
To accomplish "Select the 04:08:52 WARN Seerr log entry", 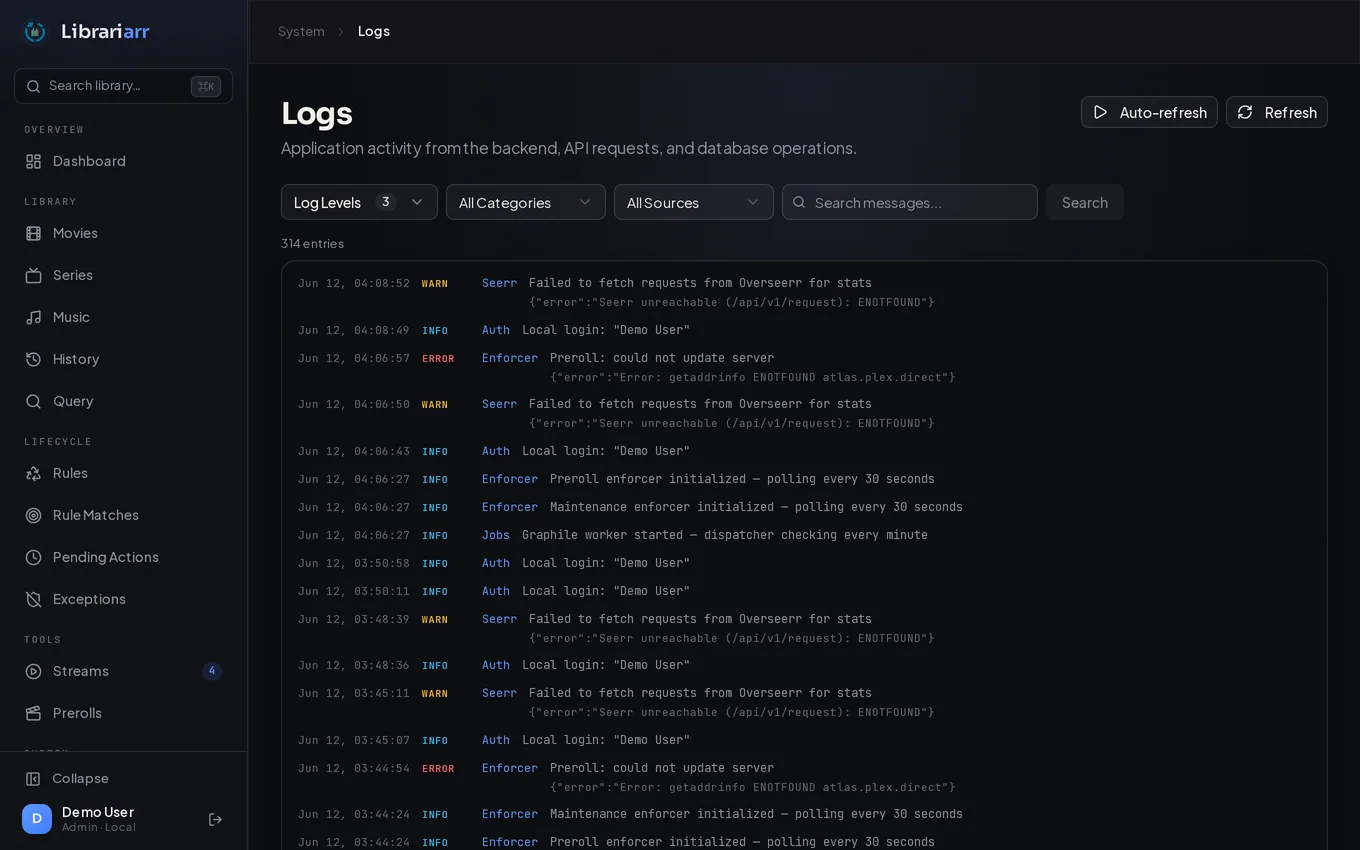I will (x=804, y=292).
